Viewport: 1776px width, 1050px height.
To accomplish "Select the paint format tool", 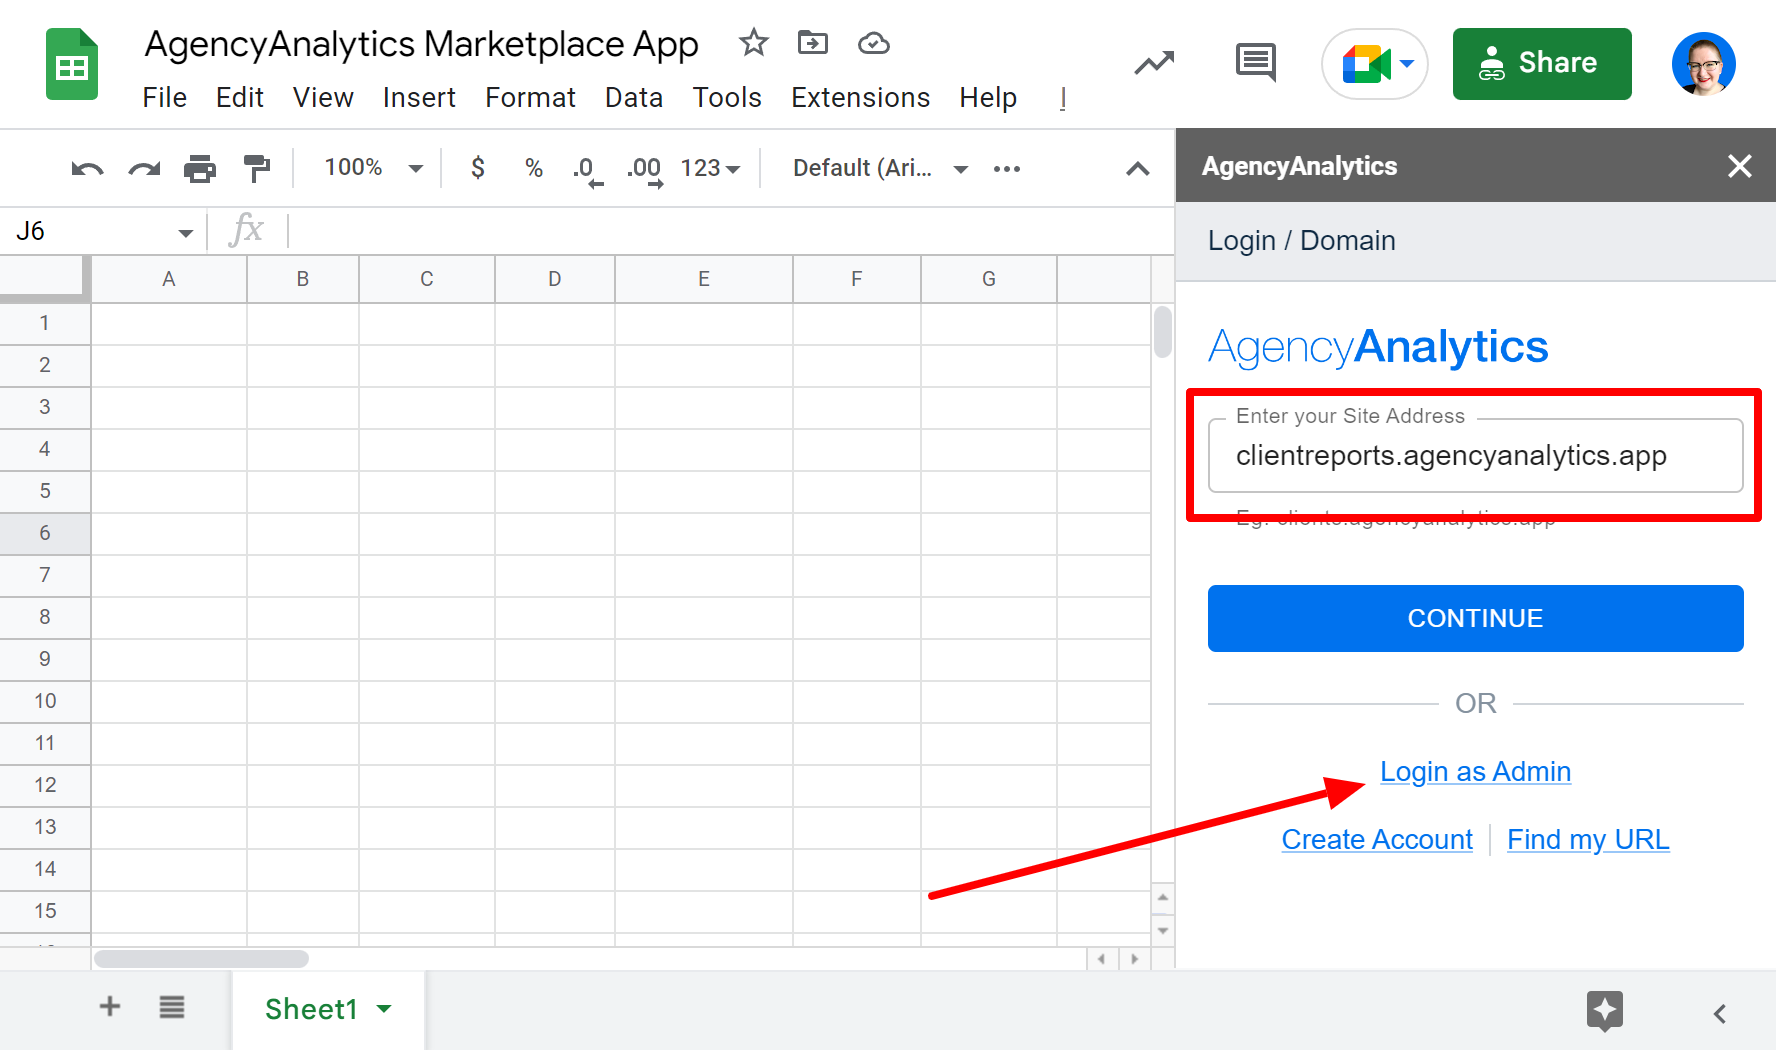I will click(x=257, y=169).
